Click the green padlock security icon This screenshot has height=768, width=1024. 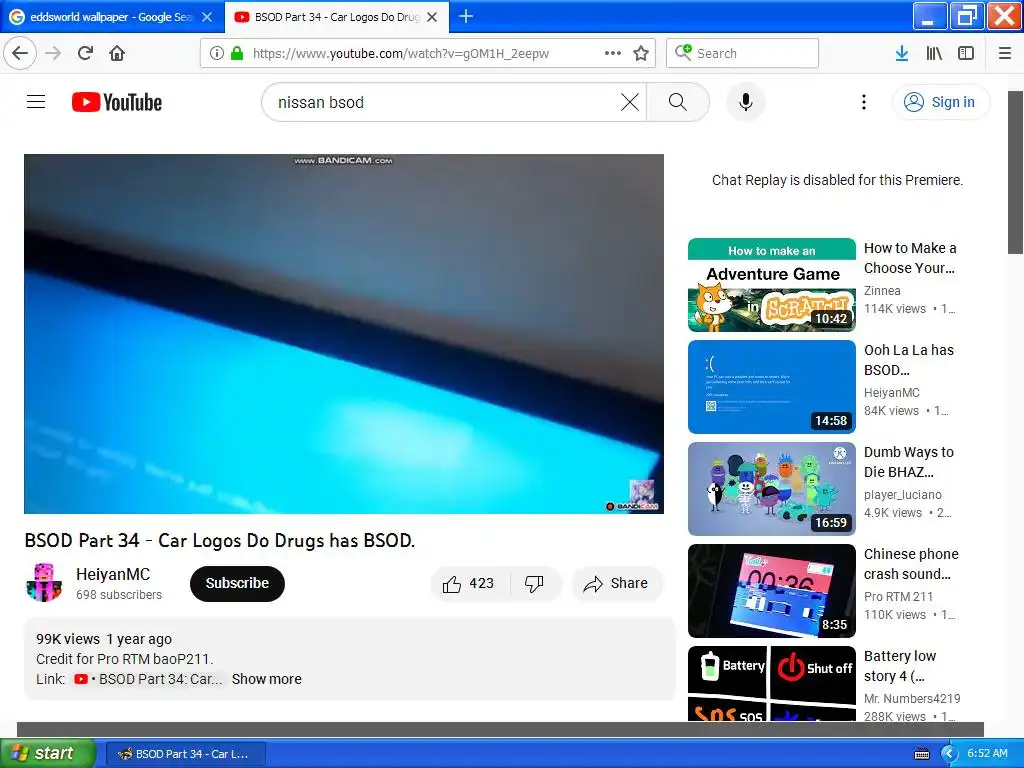237,53
